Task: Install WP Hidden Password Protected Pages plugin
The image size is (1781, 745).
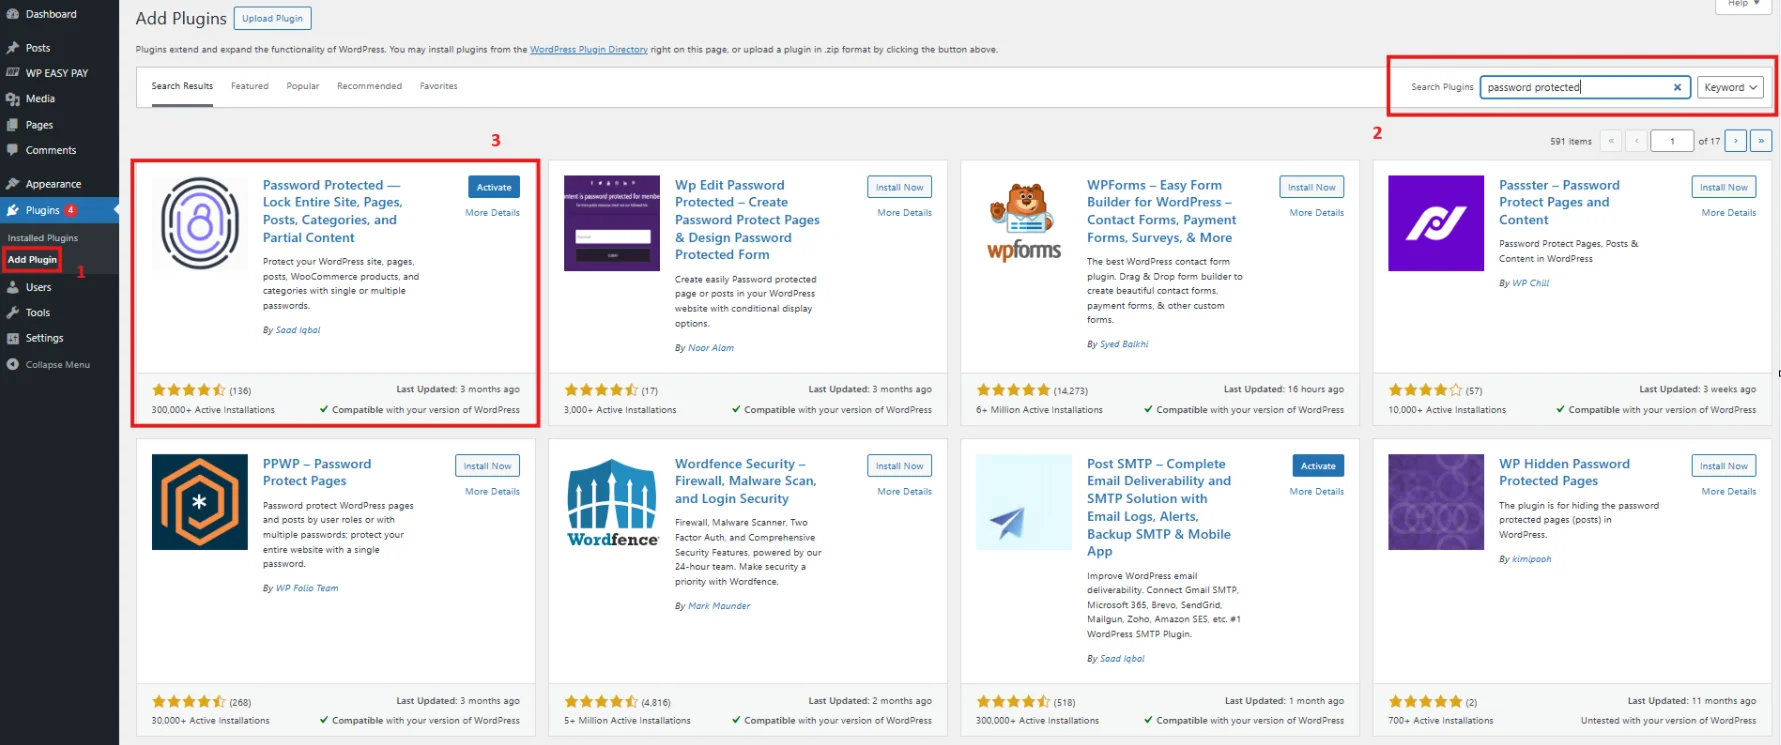Action: [1724, 466]
